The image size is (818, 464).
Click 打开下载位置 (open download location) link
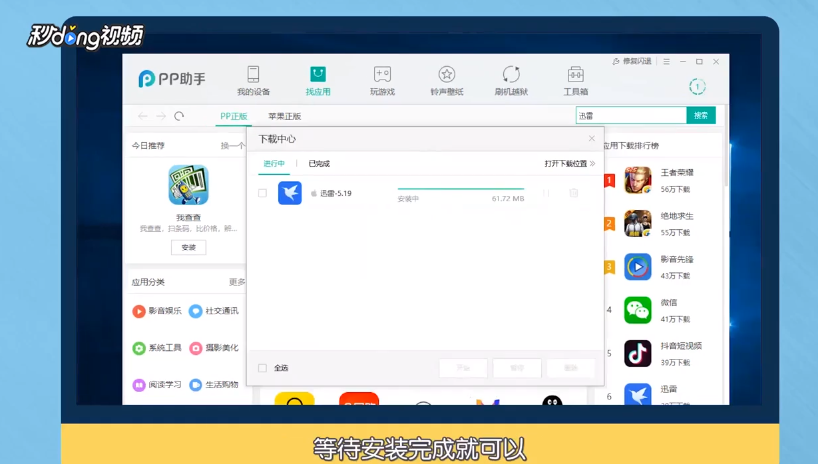[570, 164]
